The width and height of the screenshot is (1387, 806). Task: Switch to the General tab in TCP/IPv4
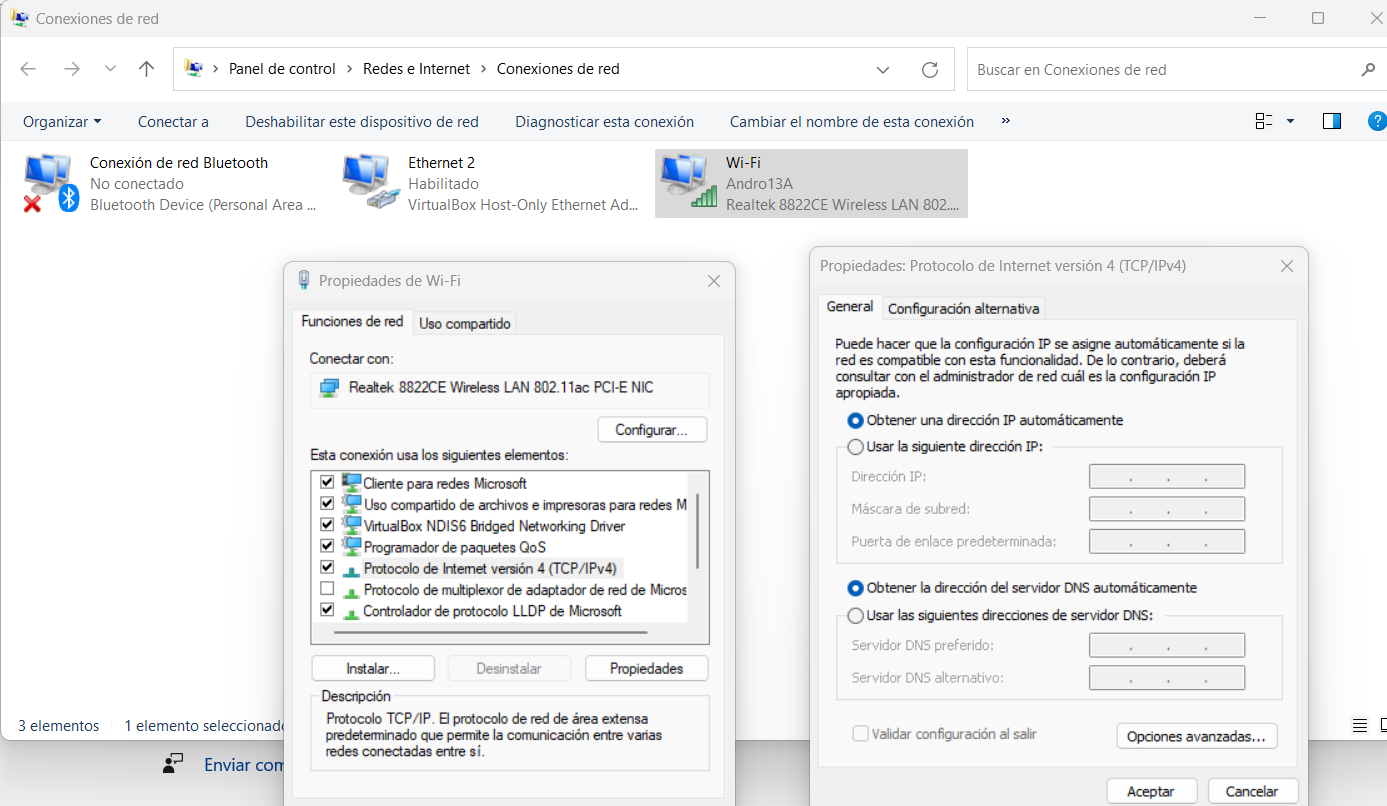[849, 306]
